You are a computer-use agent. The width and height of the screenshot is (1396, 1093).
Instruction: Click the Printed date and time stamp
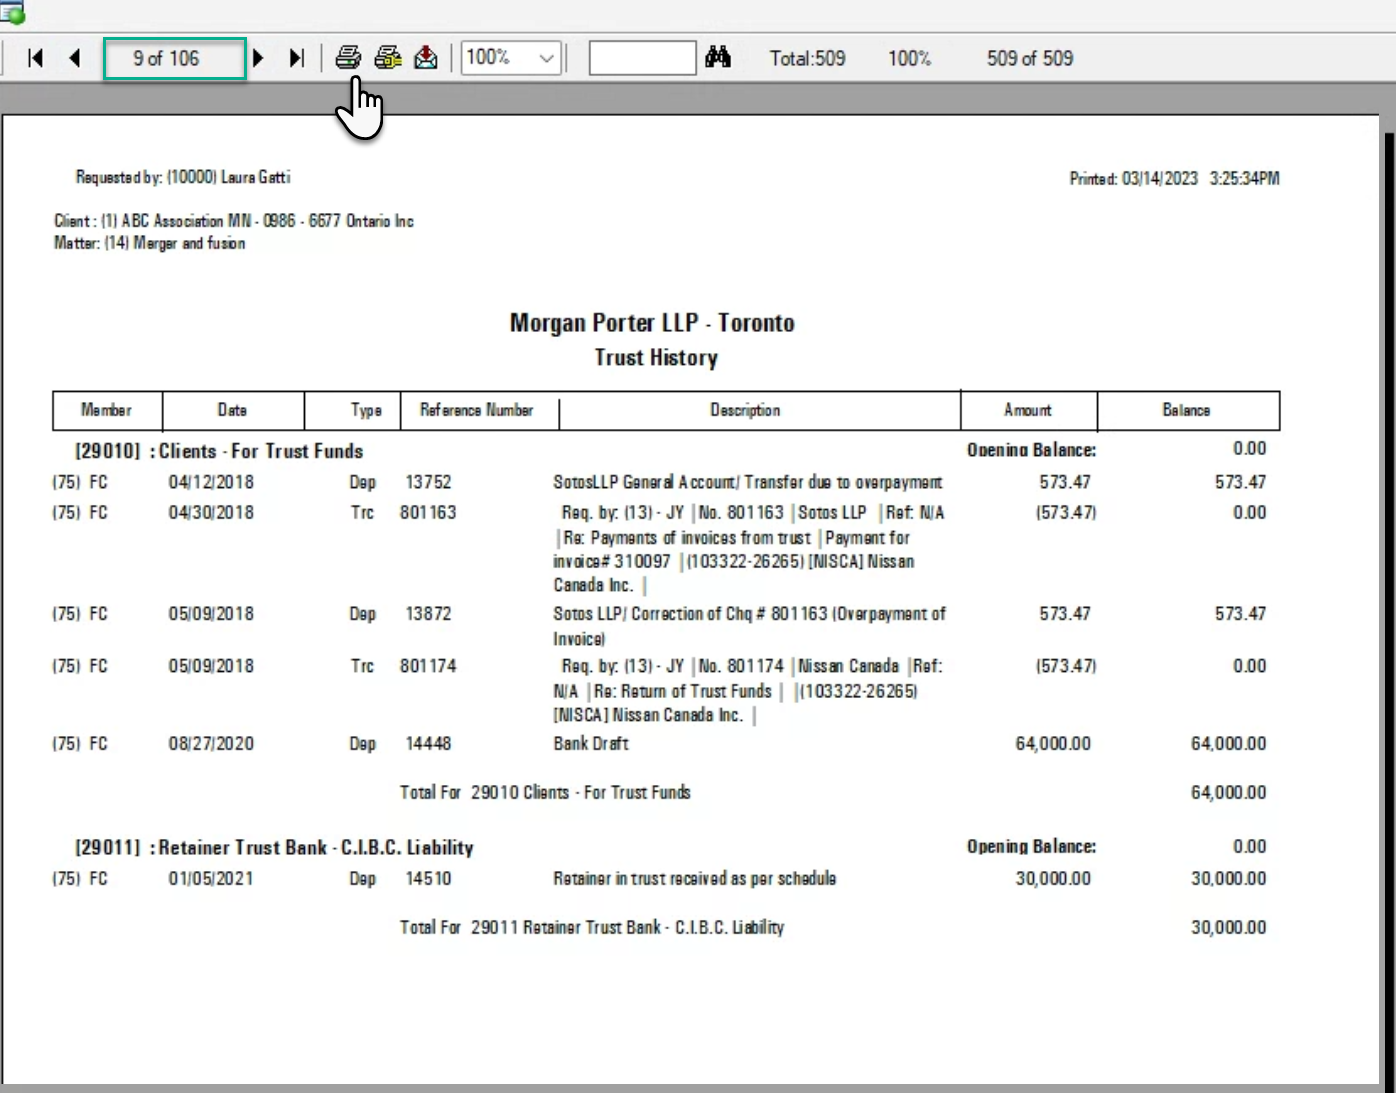1175,179
